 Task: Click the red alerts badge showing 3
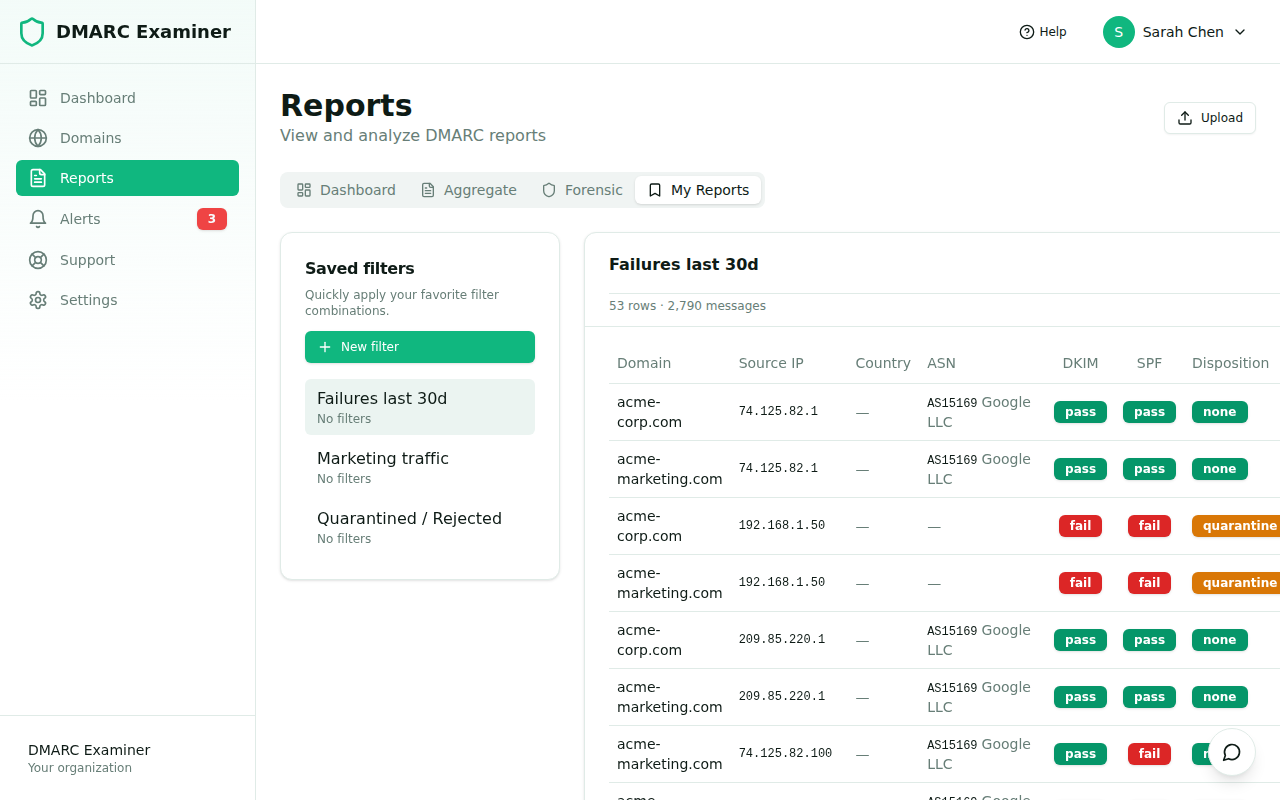click(x=212, y=219)
